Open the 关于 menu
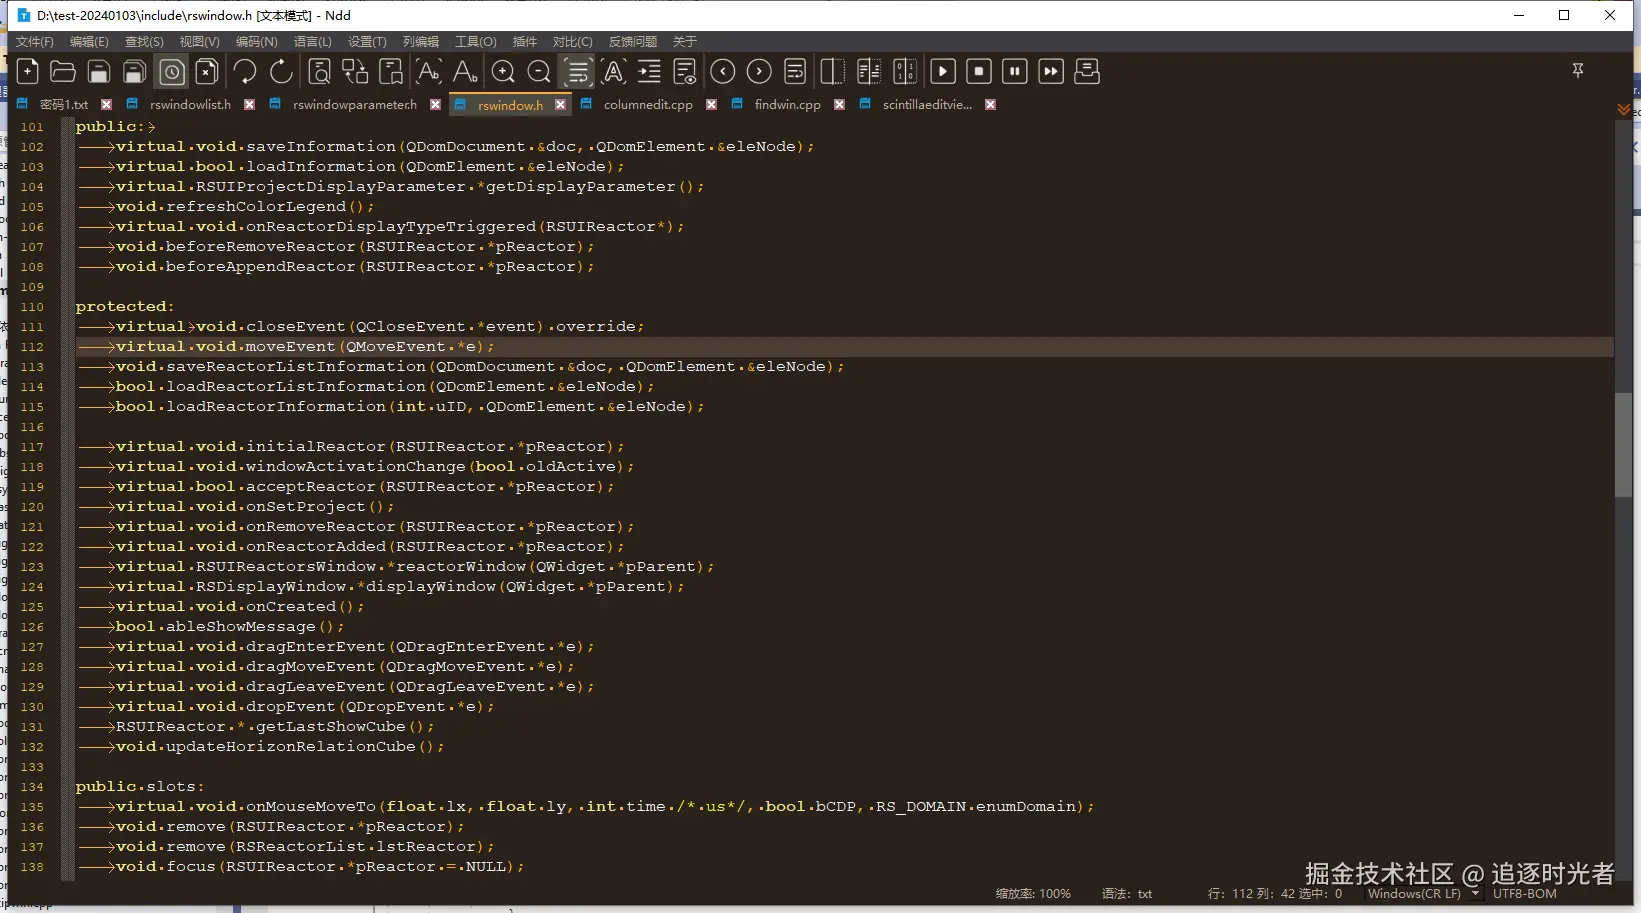Image resolution: width=1641 pixels, height=913 pixels. [x=685, y=42]
